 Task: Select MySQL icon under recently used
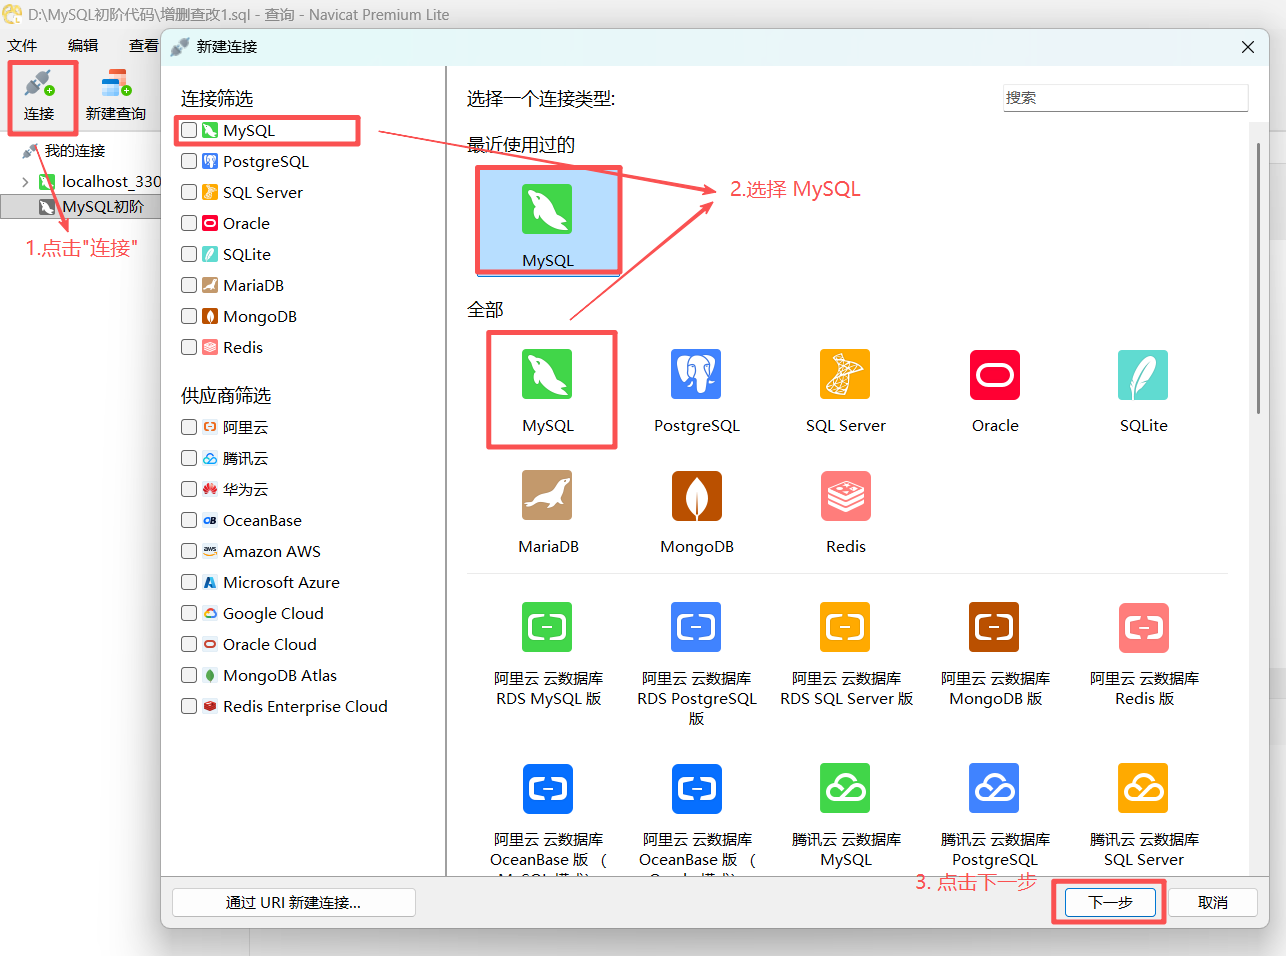[x=547, y=208]
